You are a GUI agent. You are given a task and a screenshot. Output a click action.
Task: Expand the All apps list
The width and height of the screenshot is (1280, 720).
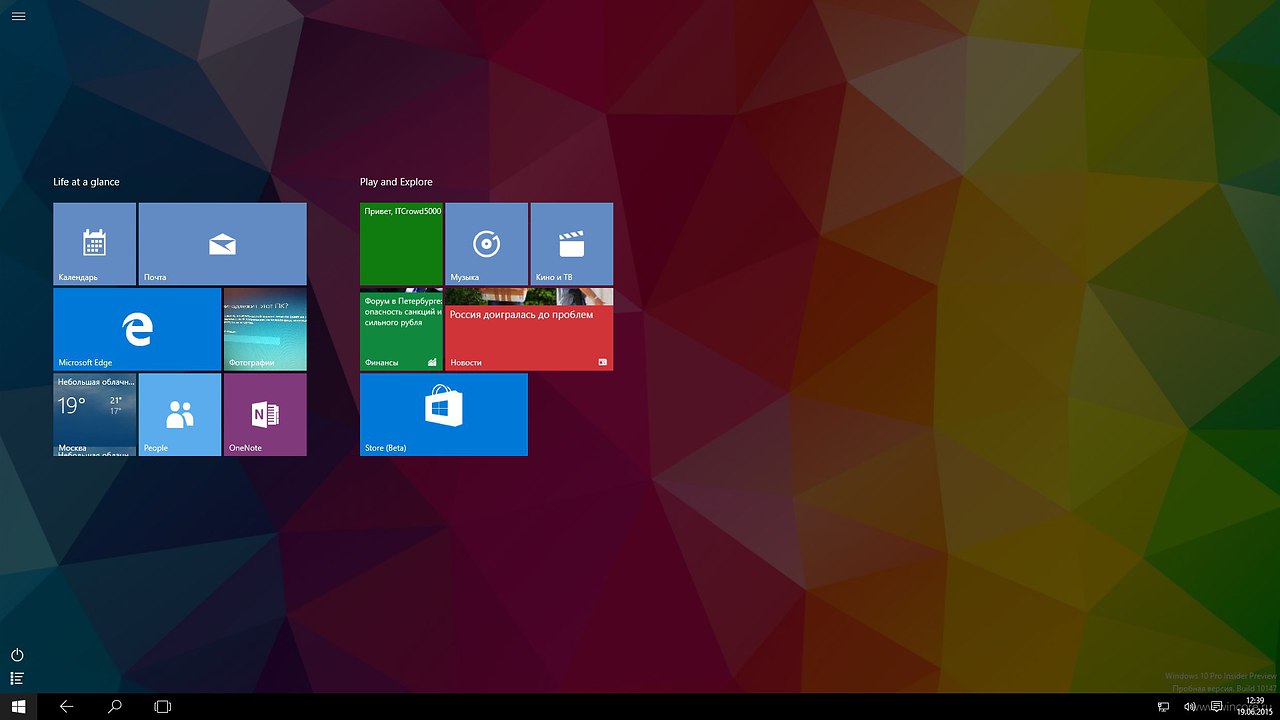click(17, 679)
